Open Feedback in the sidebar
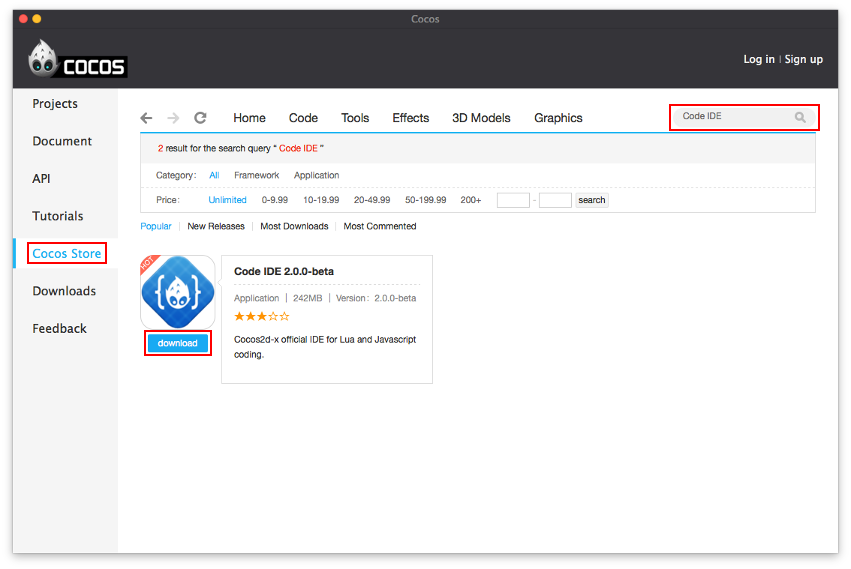The image size is (851, 569). pyautogui.click(x=59, y=328)
